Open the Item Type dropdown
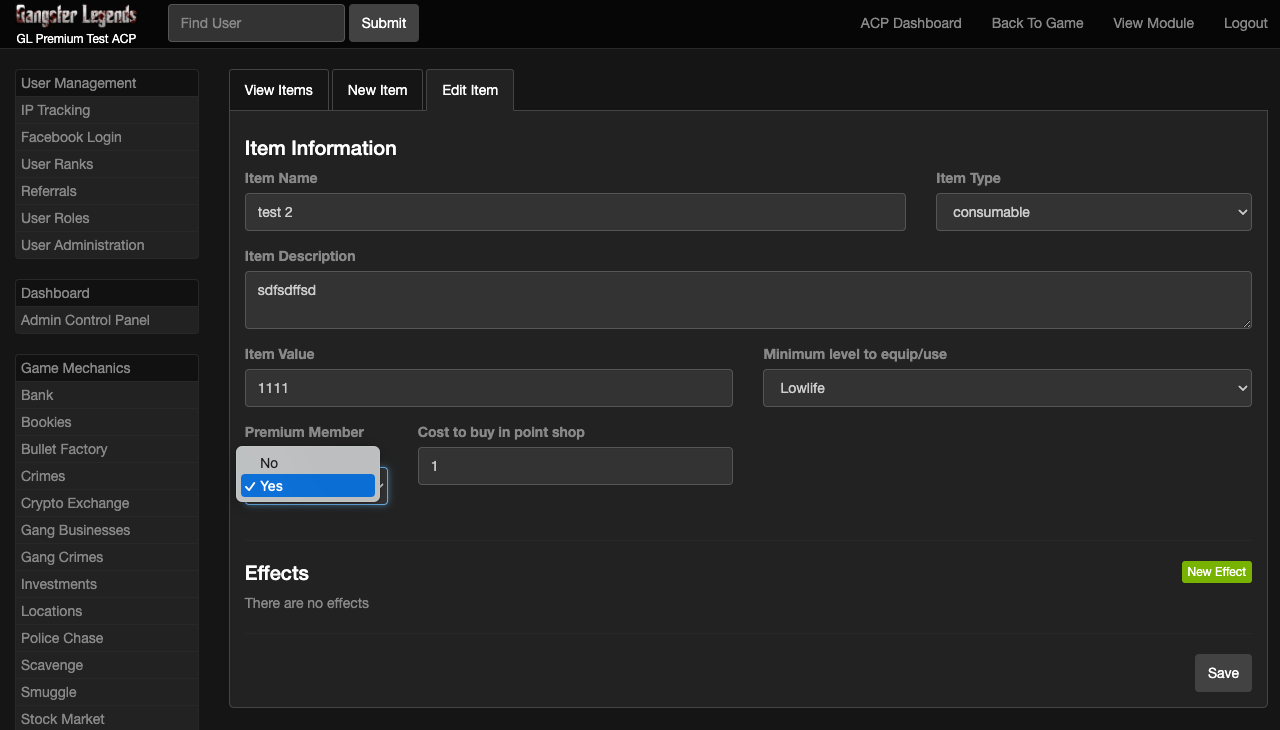Image resolution: width=1280 pixels, height=730 pixels. (1093, 212)
